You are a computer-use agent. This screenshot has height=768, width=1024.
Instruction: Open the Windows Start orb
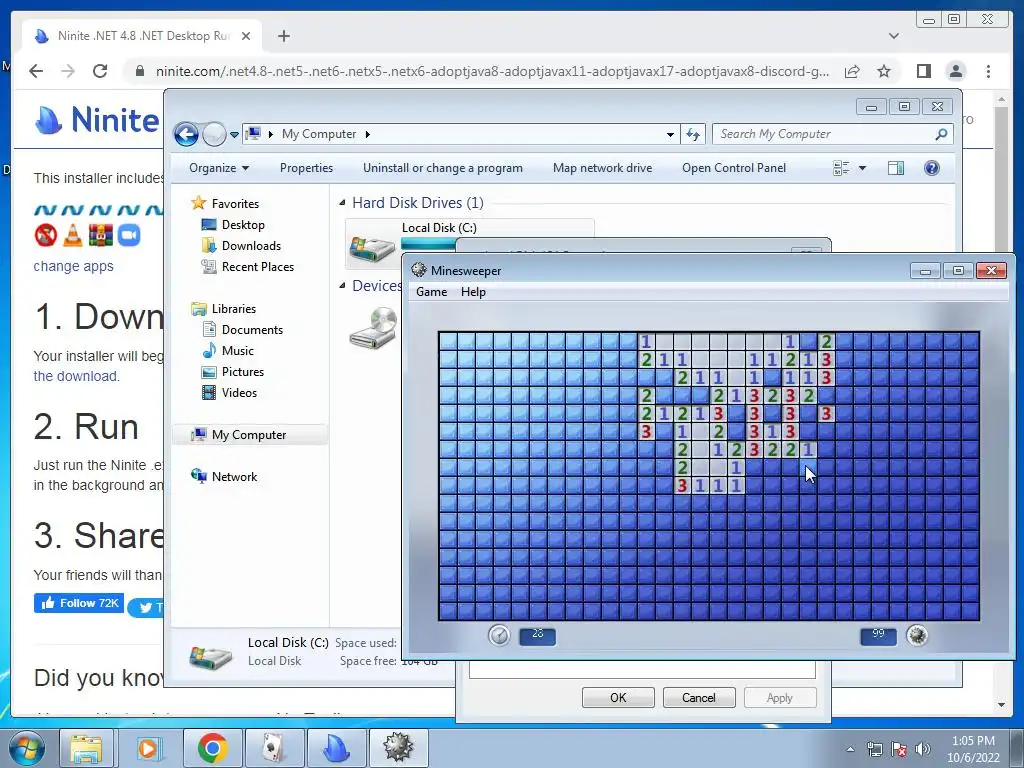coord(26,748)
